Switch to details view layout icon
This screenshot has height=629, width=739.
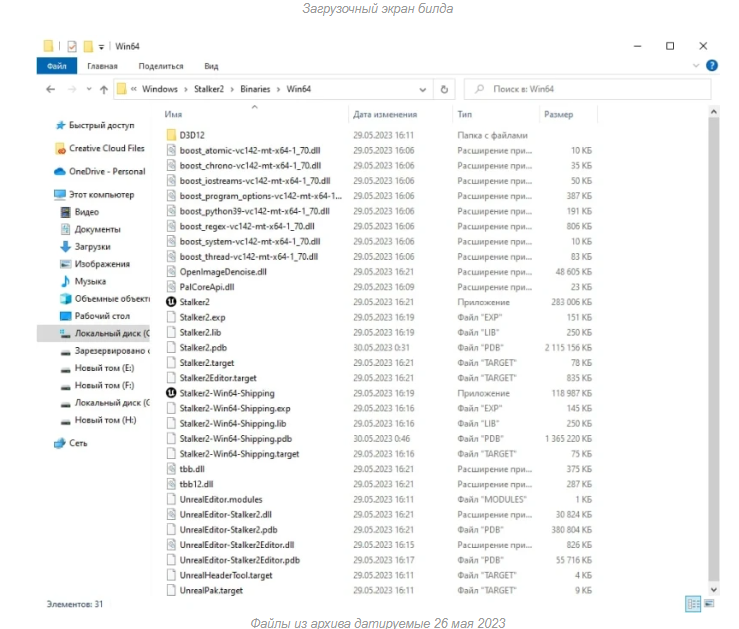[x=693, y=604]
